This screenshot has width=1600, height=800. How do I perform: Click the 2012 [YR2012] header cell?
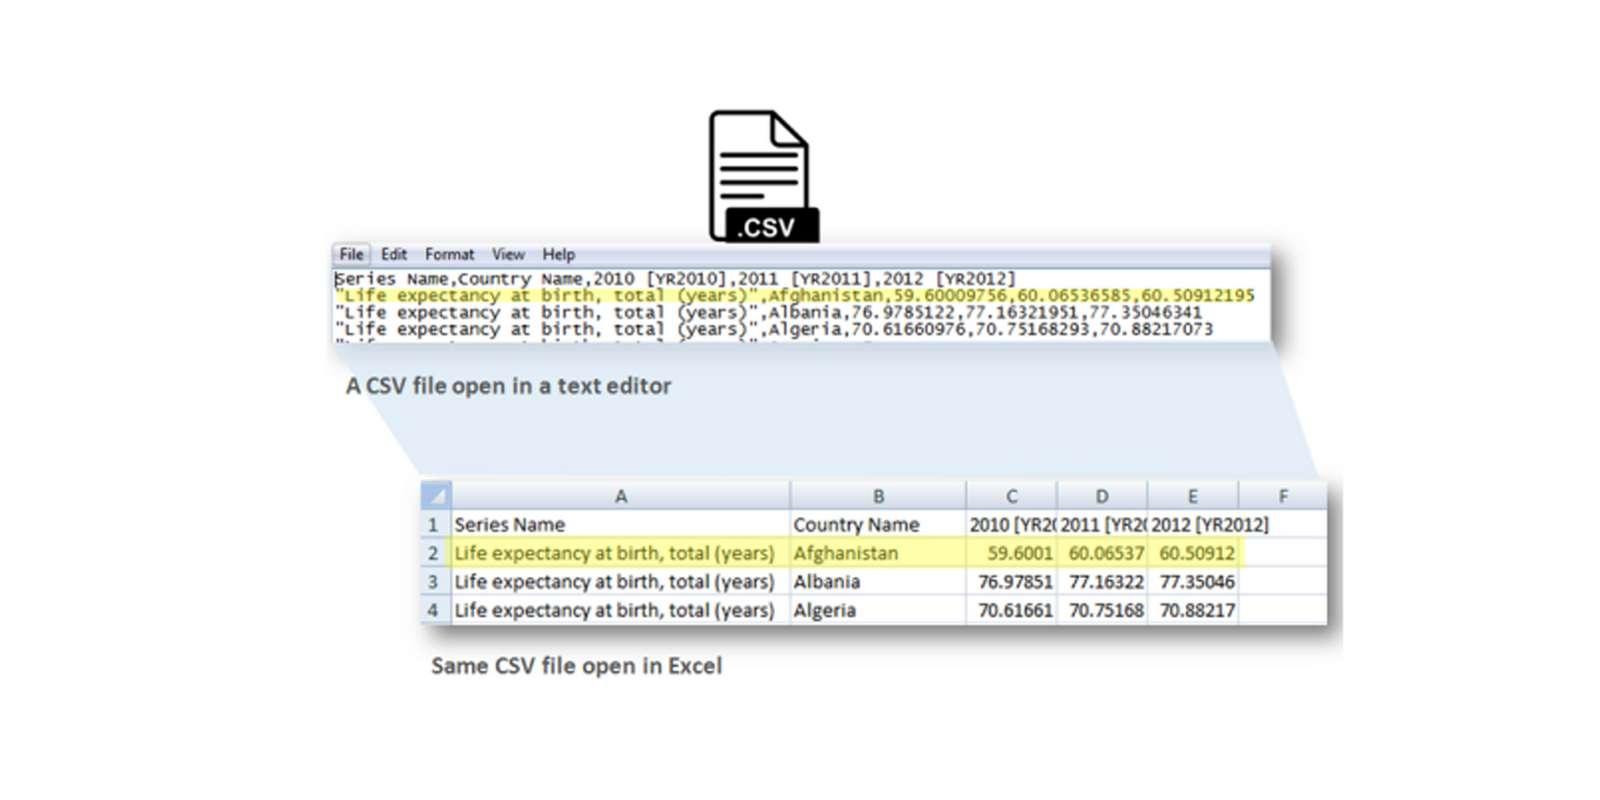1193,524
